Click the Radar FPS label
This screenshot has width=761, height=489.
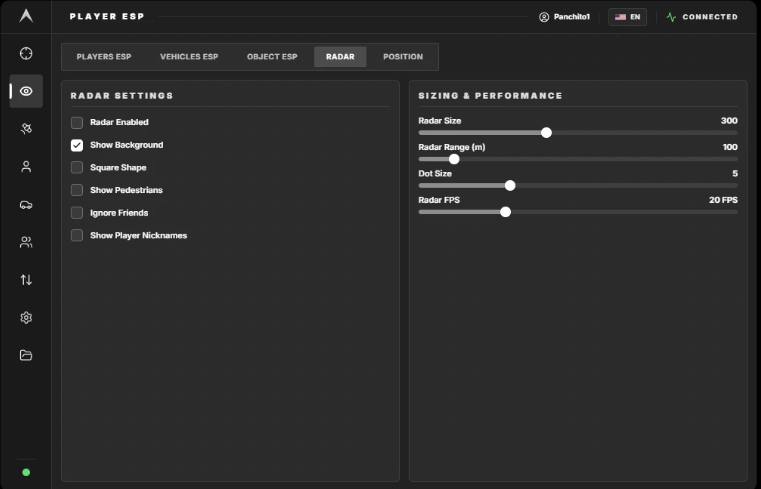[439, 200]
